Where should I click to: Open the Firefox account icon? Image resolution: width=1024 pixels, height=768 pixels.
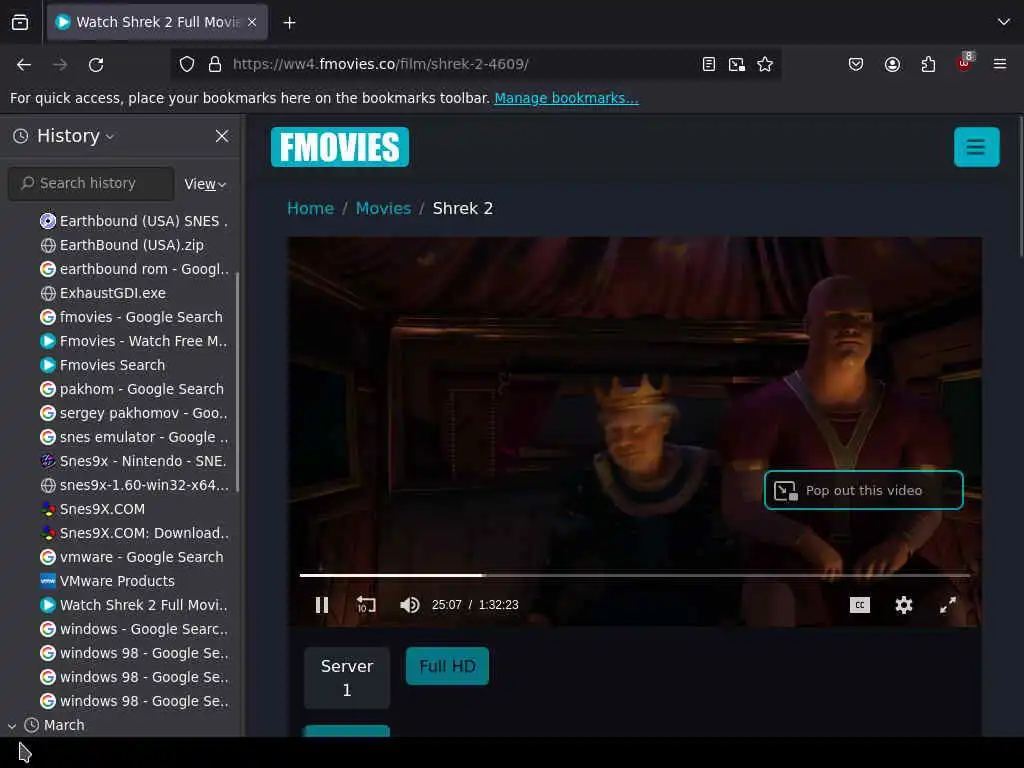[x=892, y=64]
